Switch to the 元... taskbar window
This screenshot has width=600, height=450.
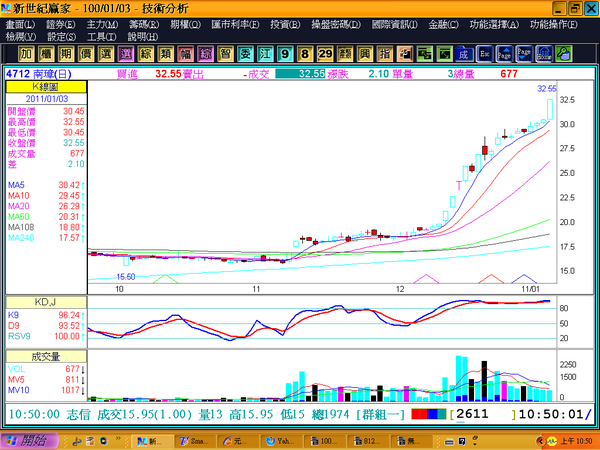pyautogui.click(x=240, y=442)
